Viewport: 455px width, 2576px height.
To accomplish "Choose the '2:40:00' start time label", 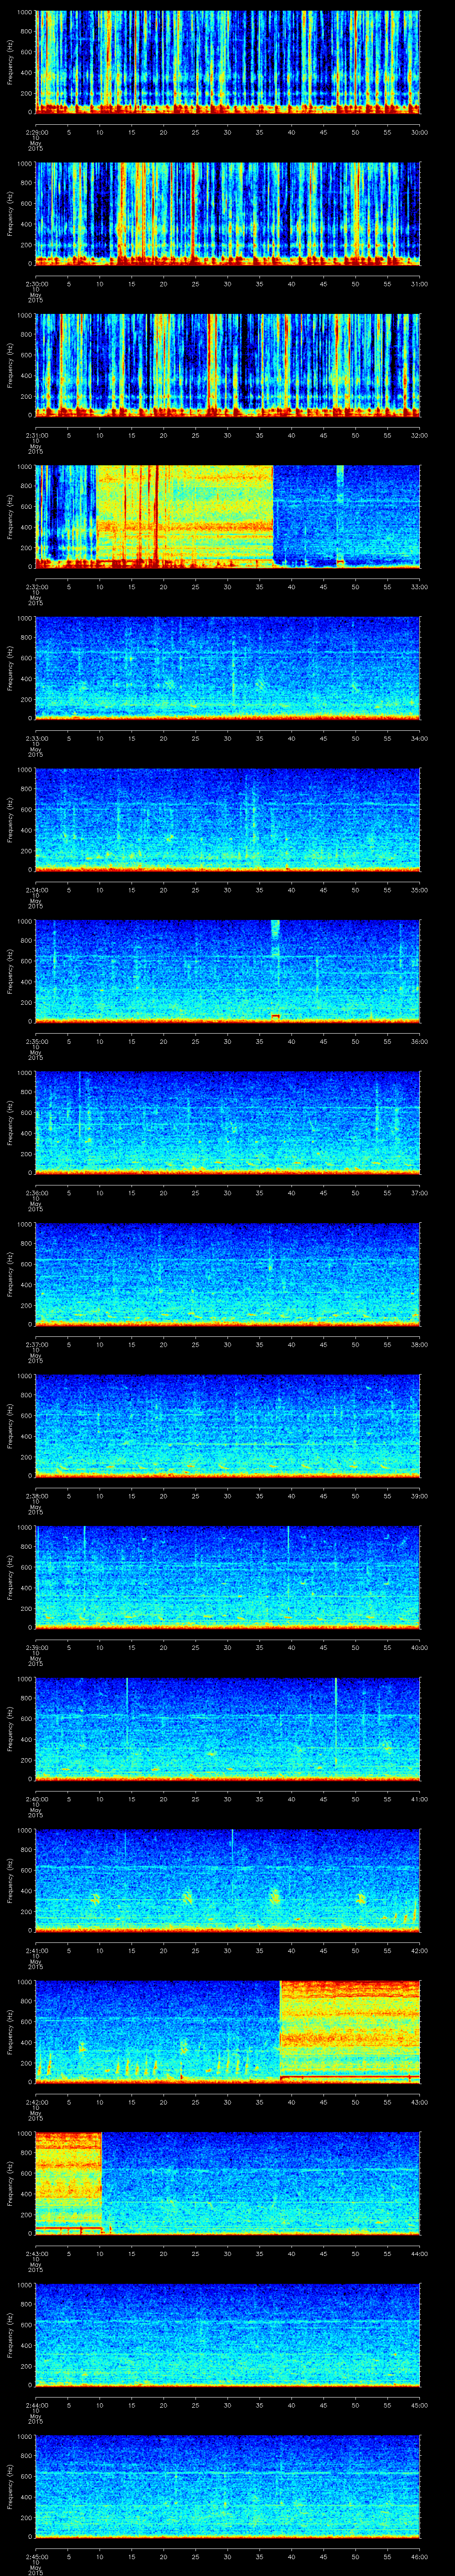I will 36,1799.
